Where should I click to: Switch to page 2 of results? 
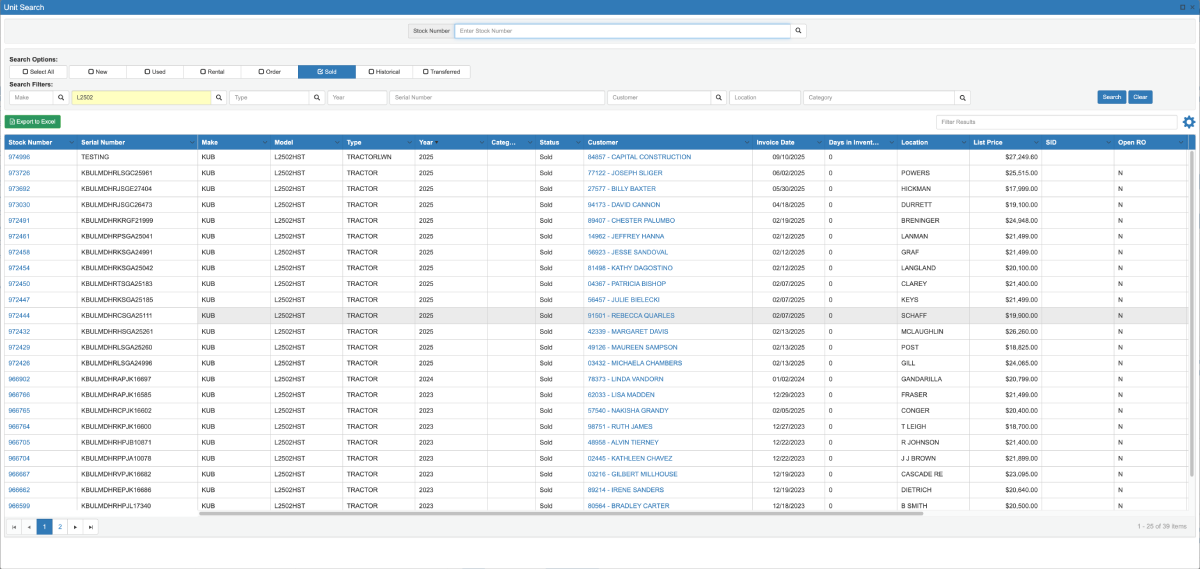[59, 526]
